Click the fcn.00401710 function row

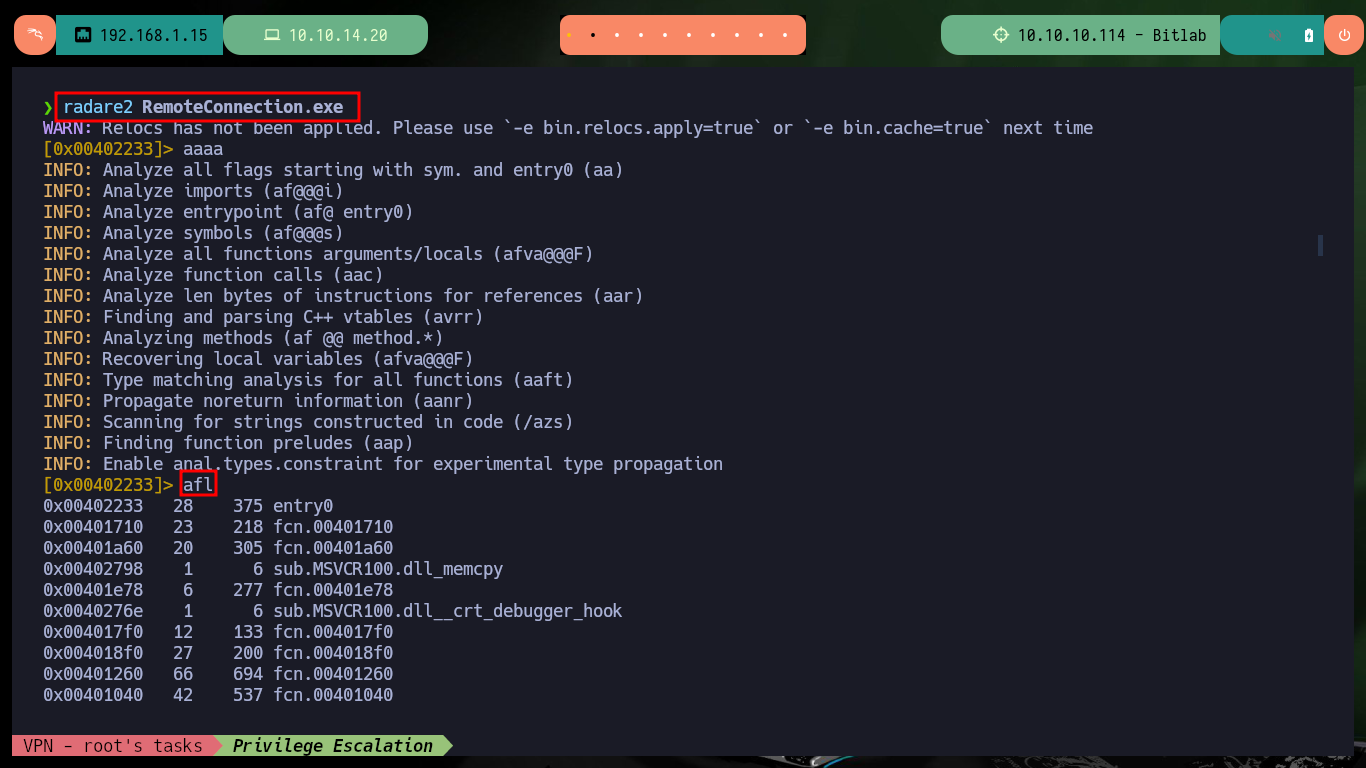[218, 527]
